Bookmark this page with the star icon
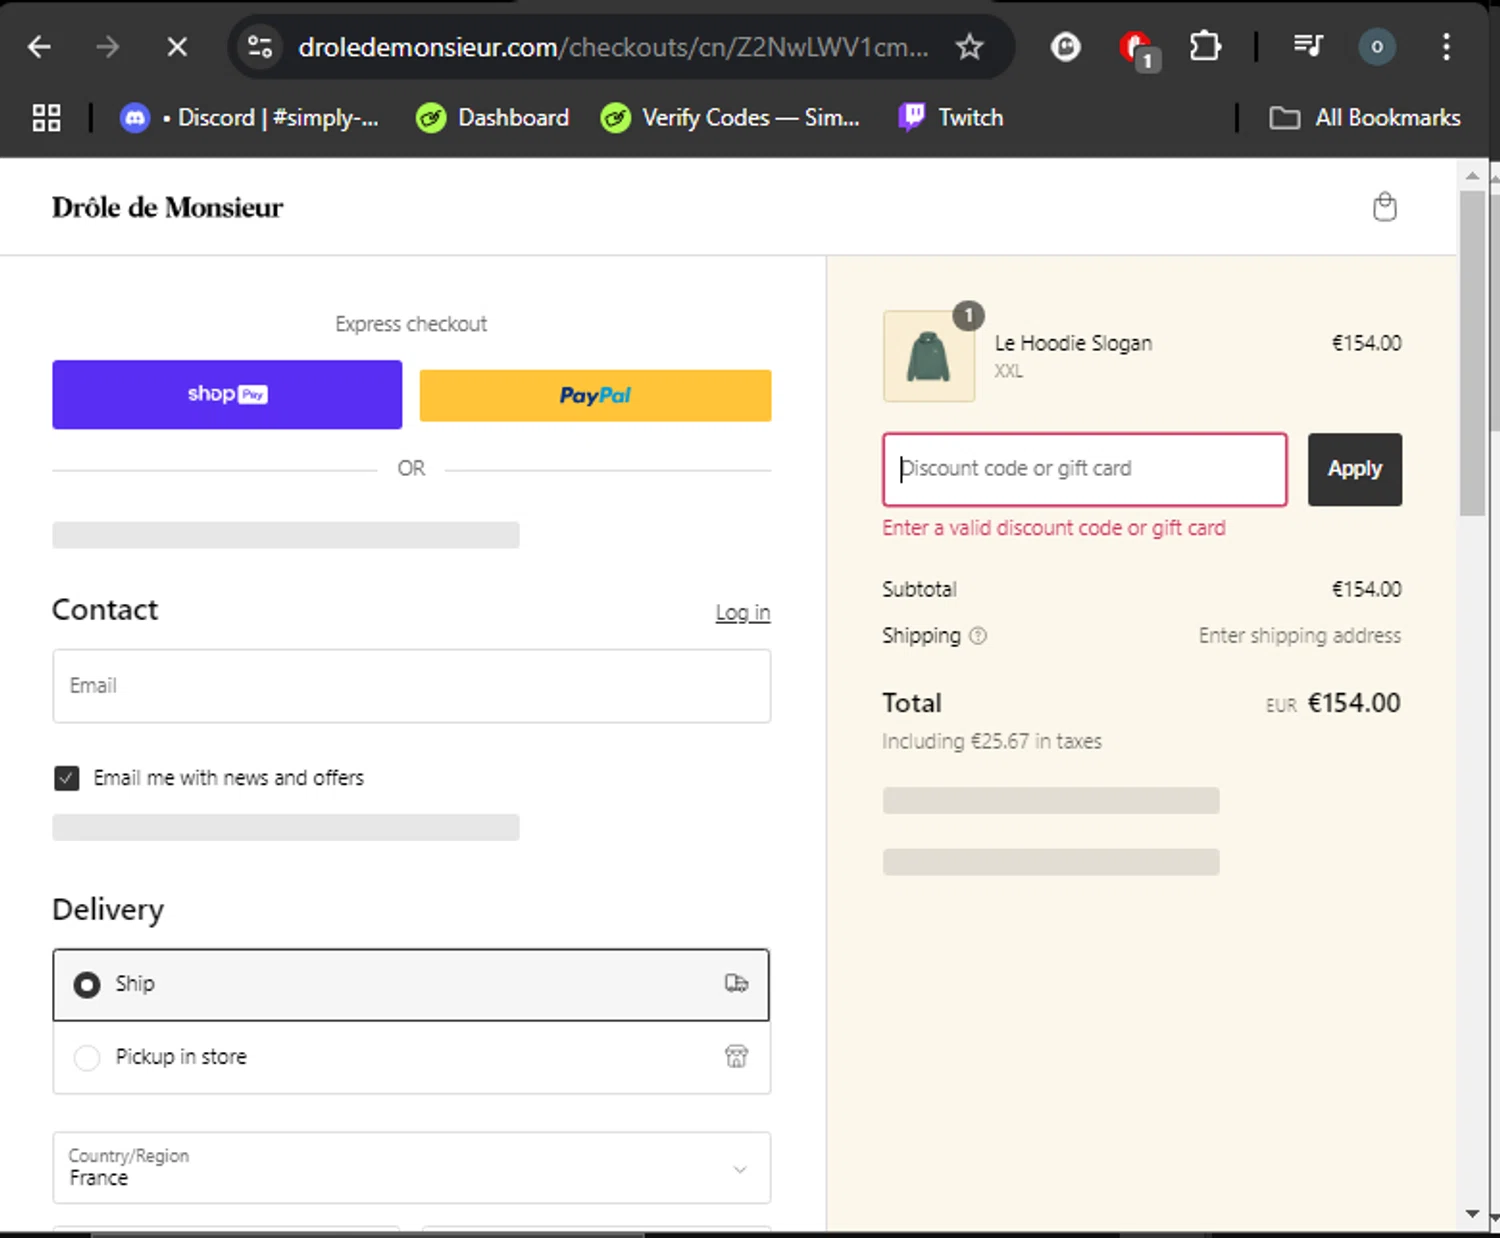The height and width of the screenshot is (1238, 1500). [969, 47]
